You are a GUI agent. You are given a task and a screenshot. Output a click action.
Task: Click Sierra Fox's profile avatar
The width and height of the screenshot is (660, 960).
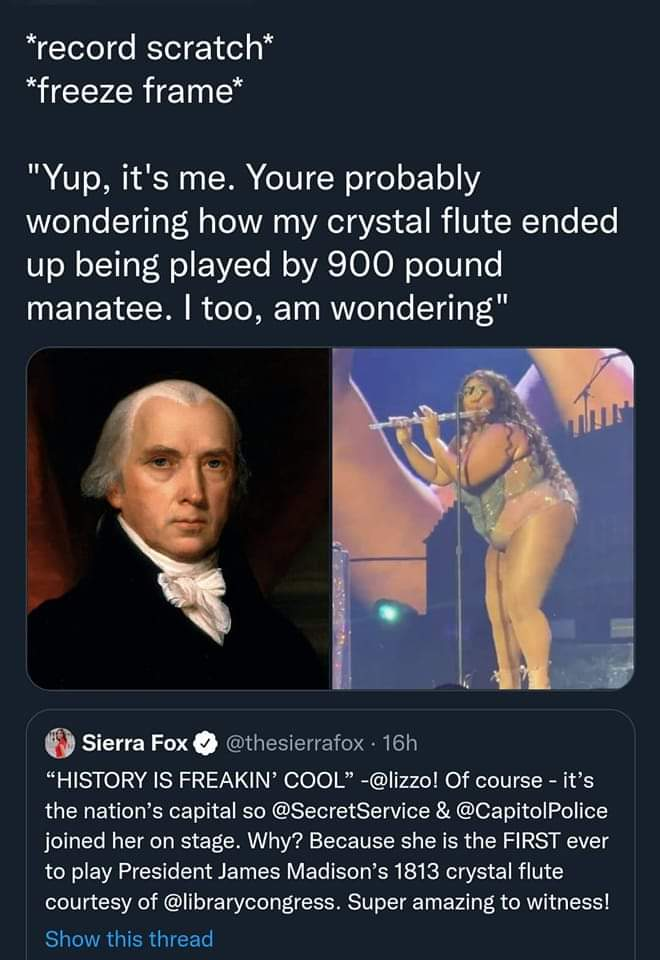click(60, 743)
